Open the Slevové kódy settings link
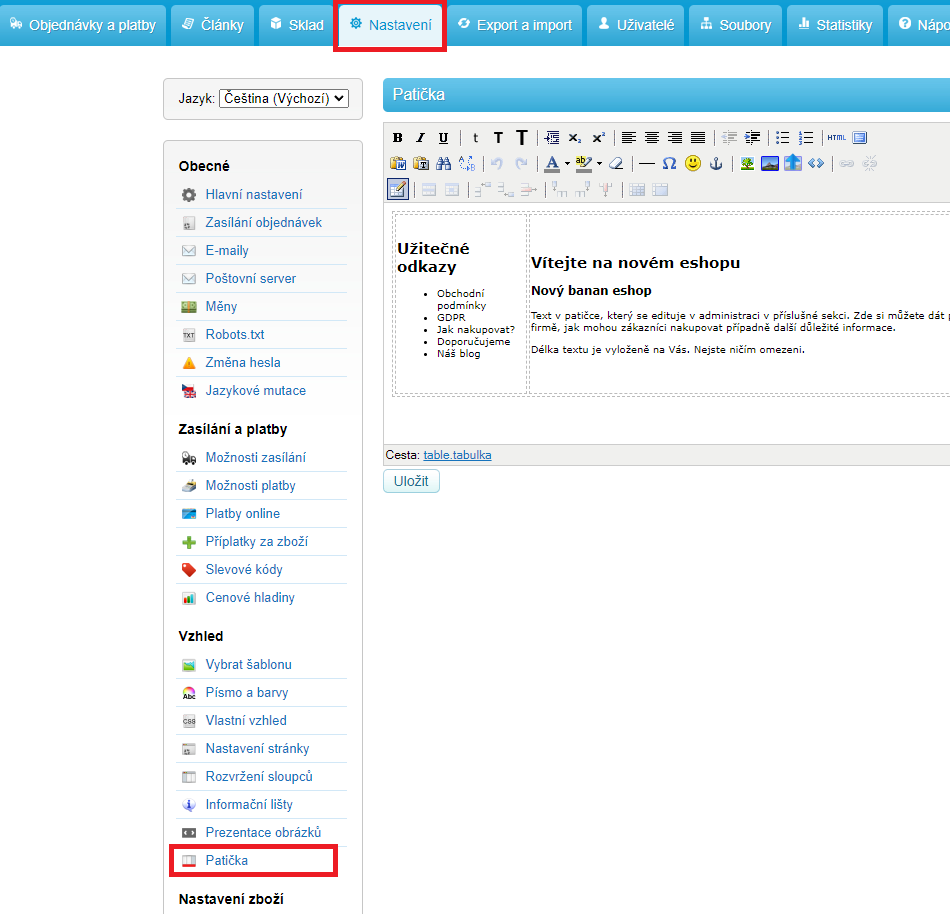The height and width of the screenshot is (914, 950). (x=244, y=569)
